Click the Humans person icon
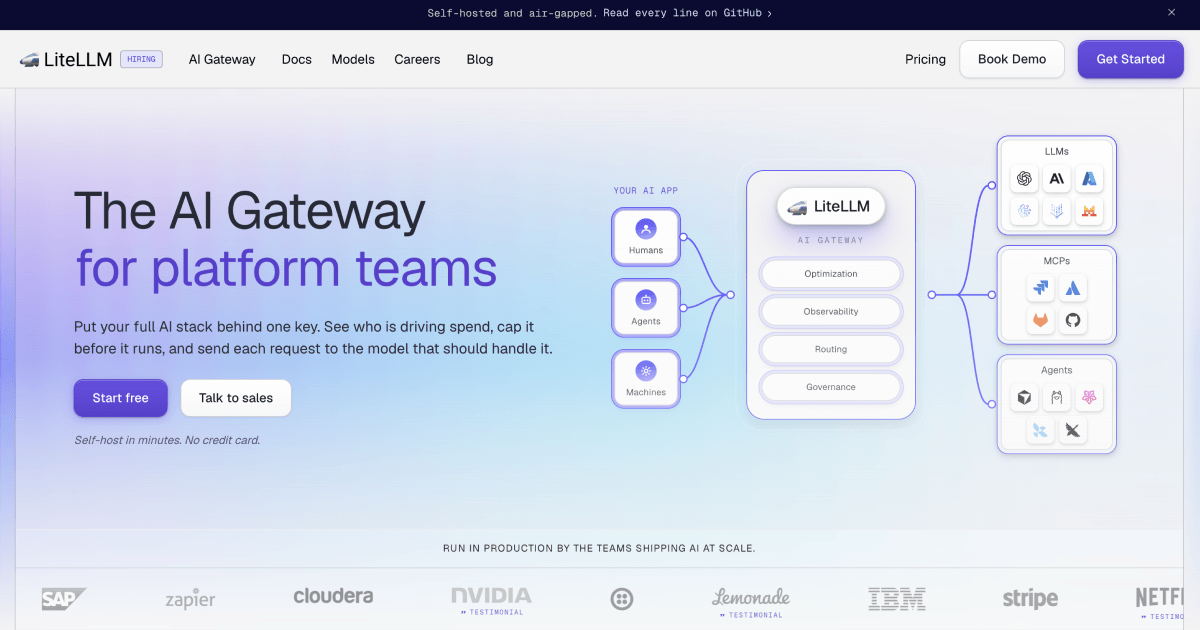The width and height of the screenshot is (1200, 630). pos(646,229)
